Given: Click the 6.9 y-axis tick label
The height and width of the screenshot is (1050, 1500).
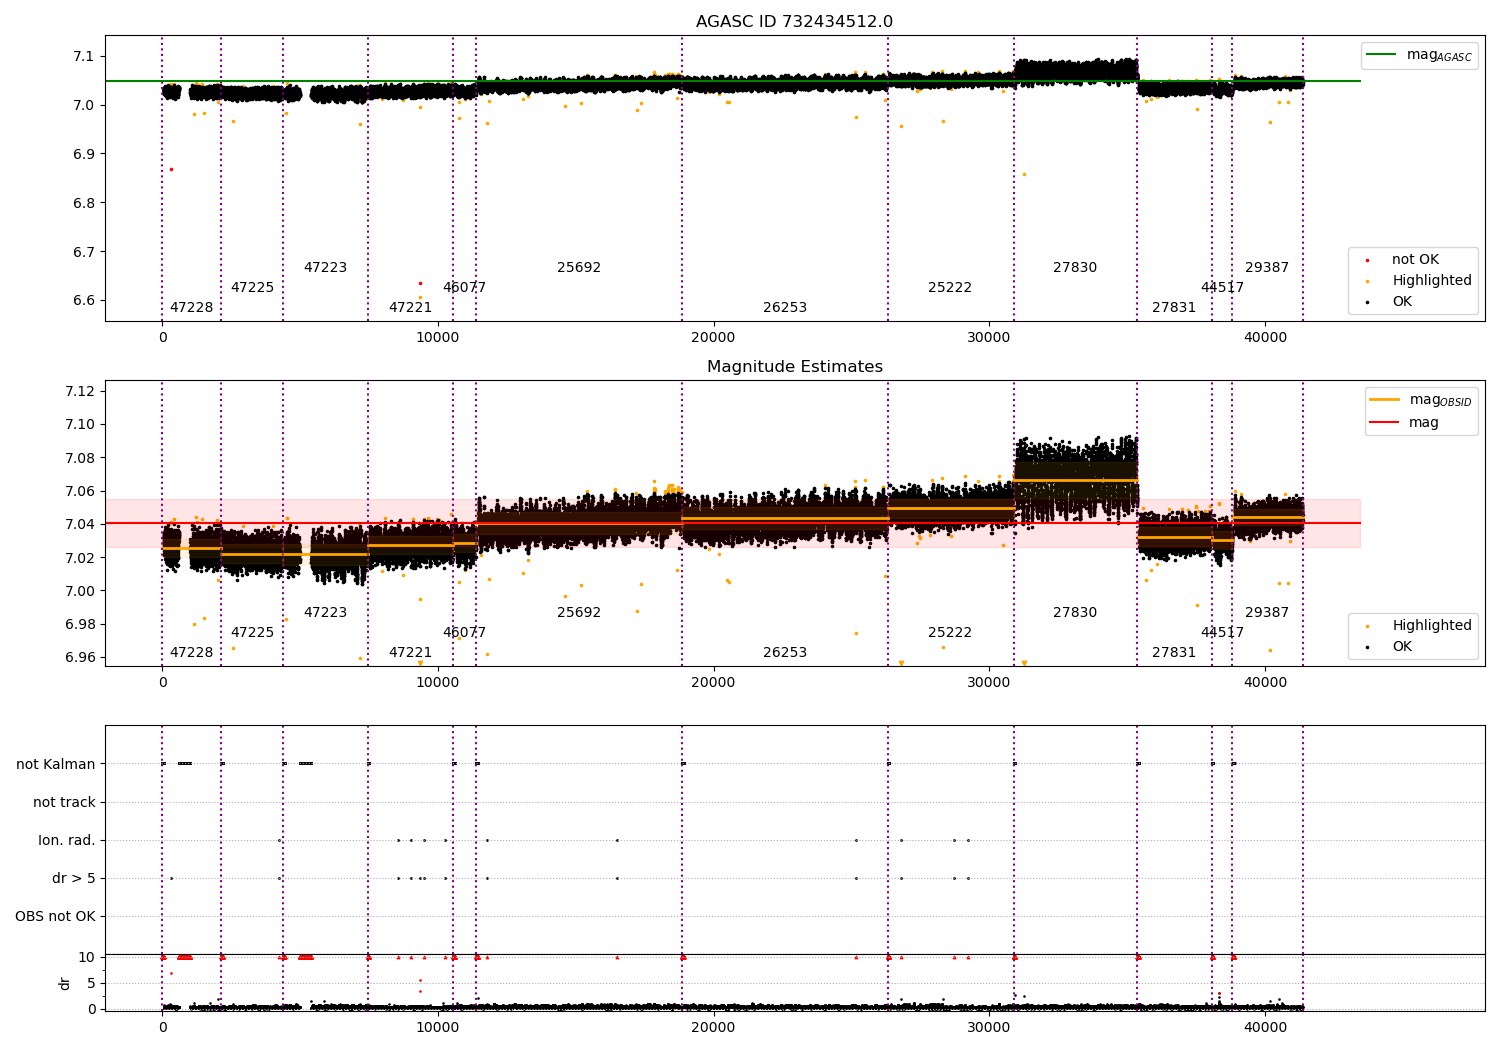Looking at the screenshot, I should coord(83,154).
